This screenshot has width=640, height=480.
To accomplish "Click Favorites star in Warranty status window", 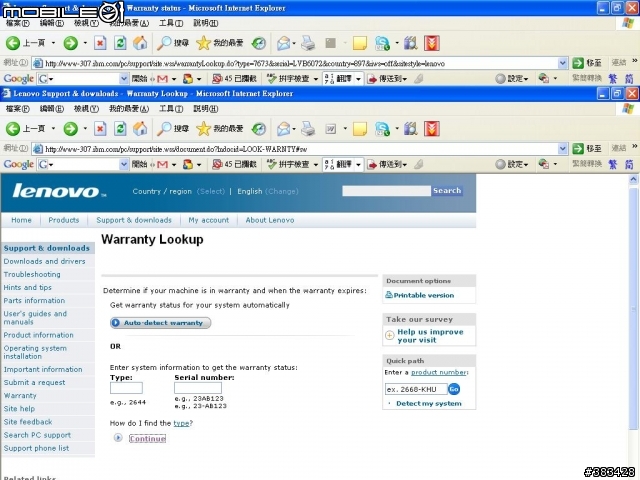I will pos(203,43).
